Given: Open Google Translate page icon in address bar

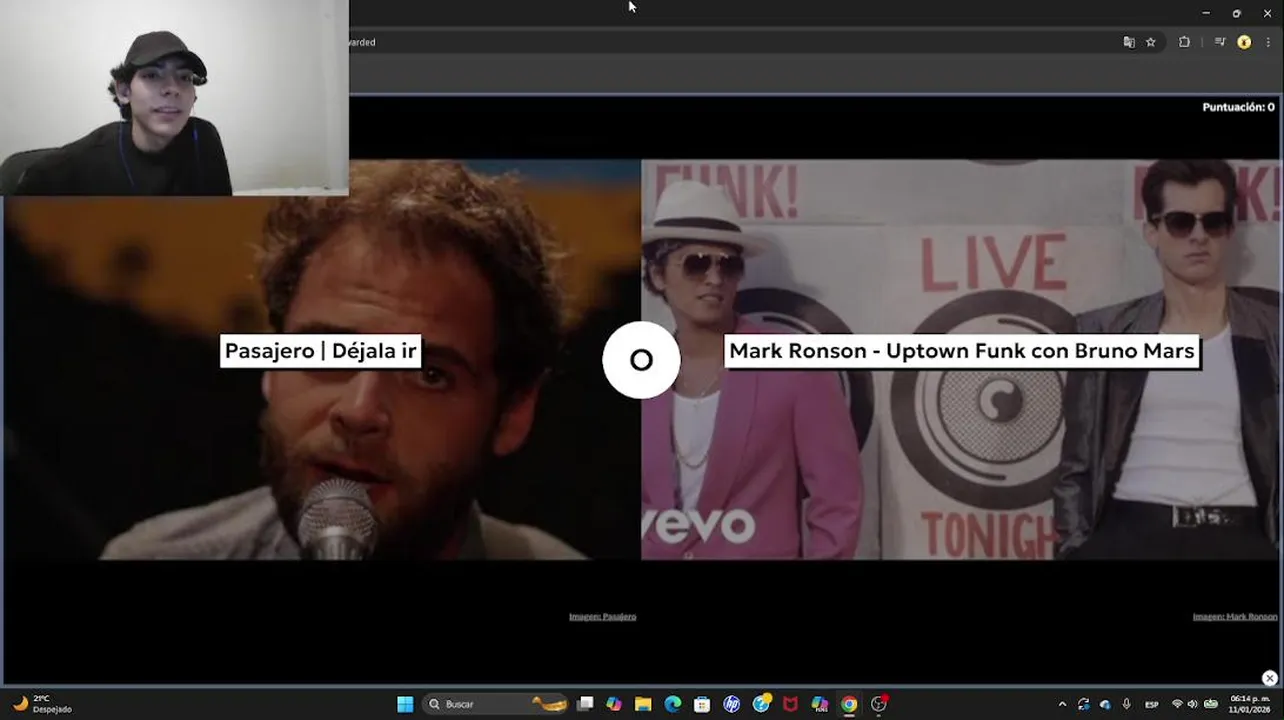Looking at the screenshot, I should tap(1129, 42).
